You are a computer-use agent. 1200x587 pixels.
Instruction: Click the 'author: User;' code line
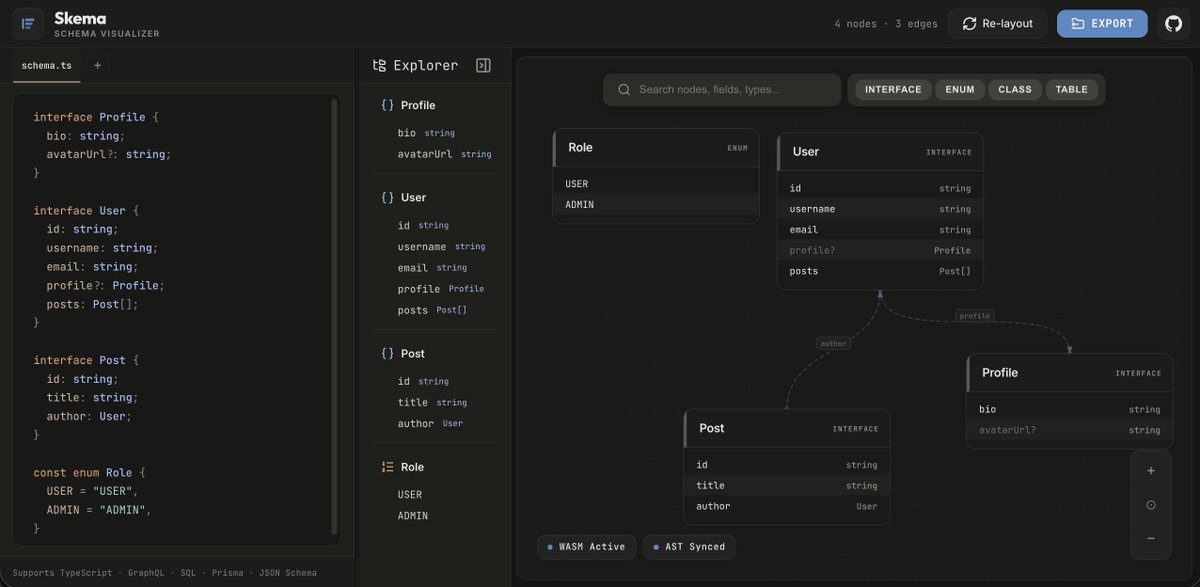[x=89, y=416]
